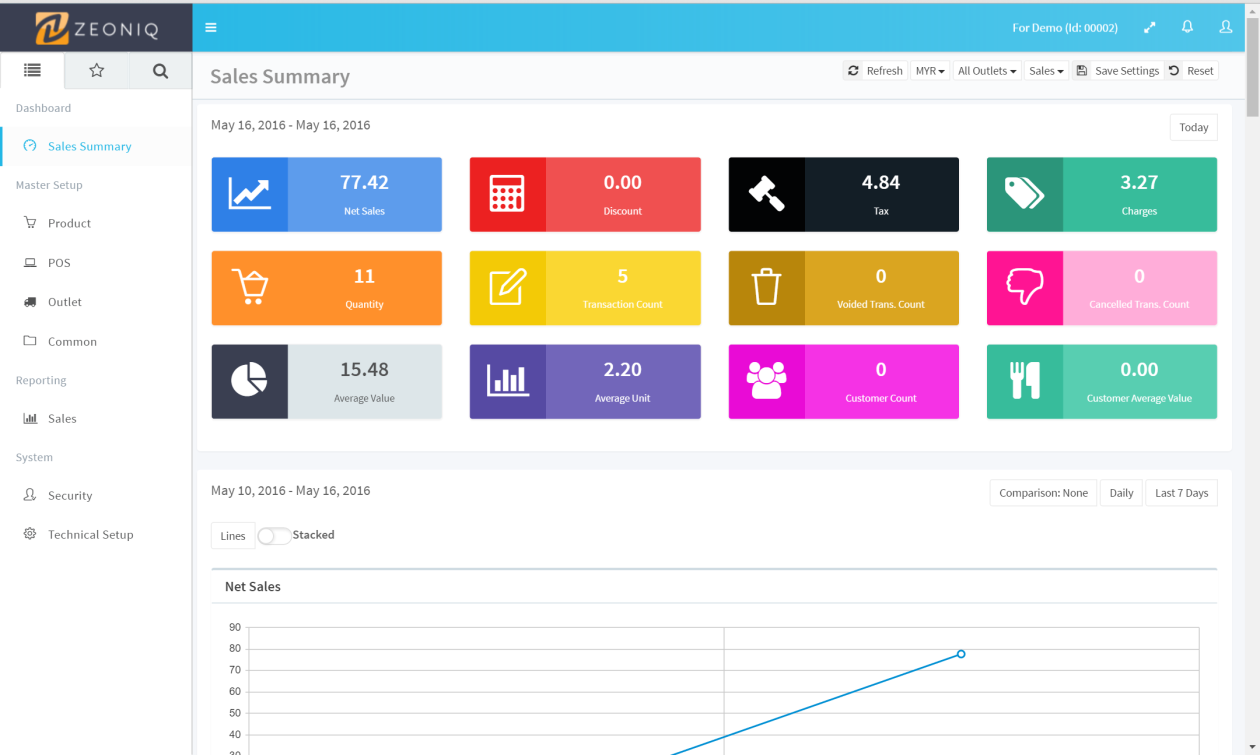The image size is (1260, 755).
Task: Click the data point on Net Sales line
Action: point(961,654)
